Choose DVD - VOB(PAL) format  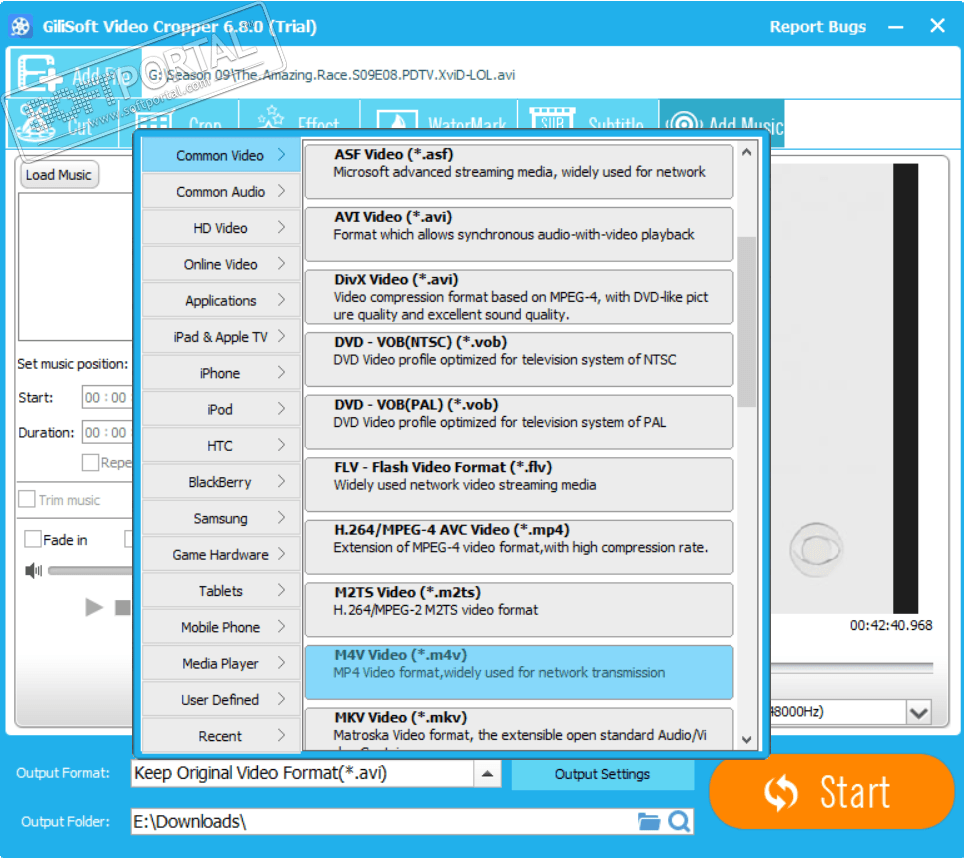pyautogui.click(x=519, y=422)
